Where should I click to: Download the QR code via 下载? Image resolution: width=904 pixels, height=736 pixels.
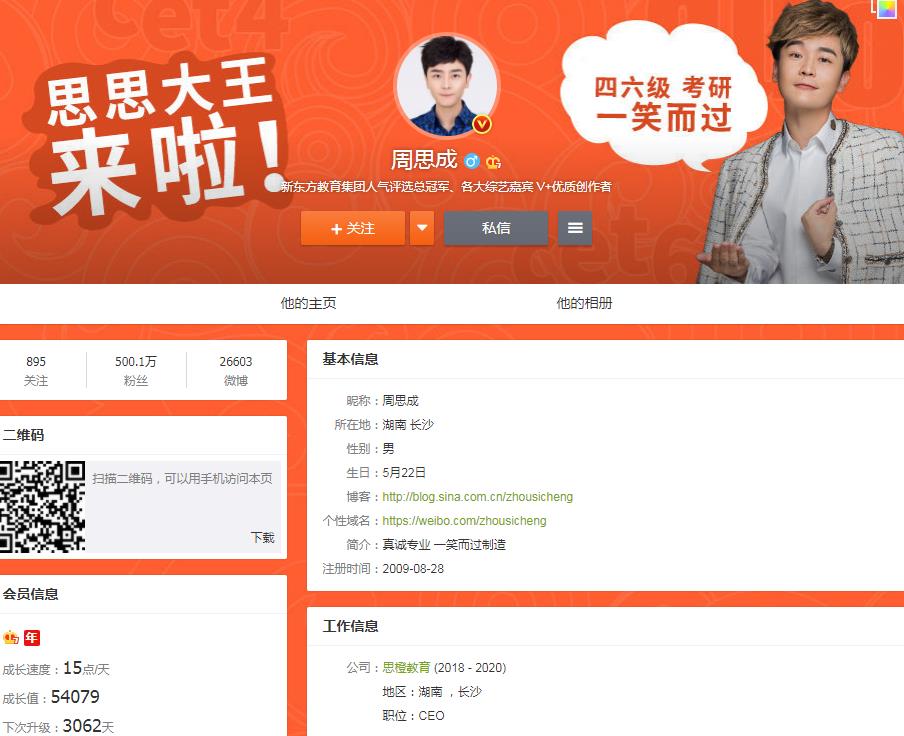[262, 538]
